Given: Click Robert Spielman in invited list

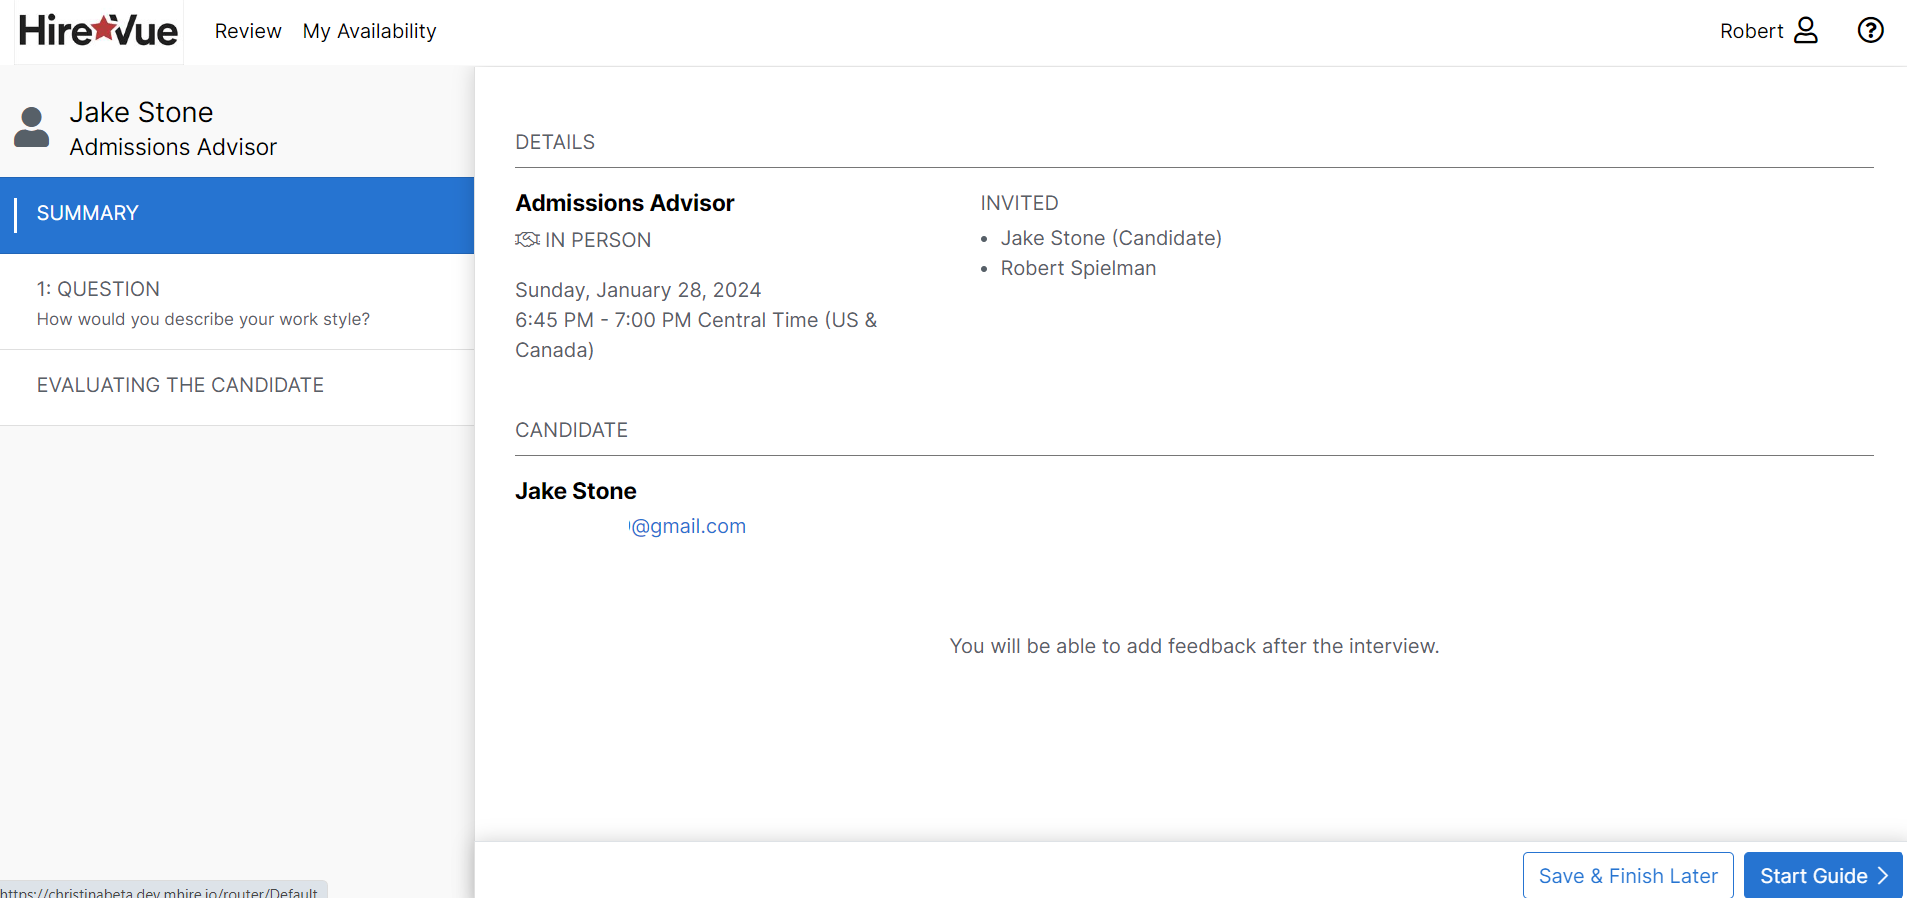Looking at the screenshot, I should coord(1078,268).
